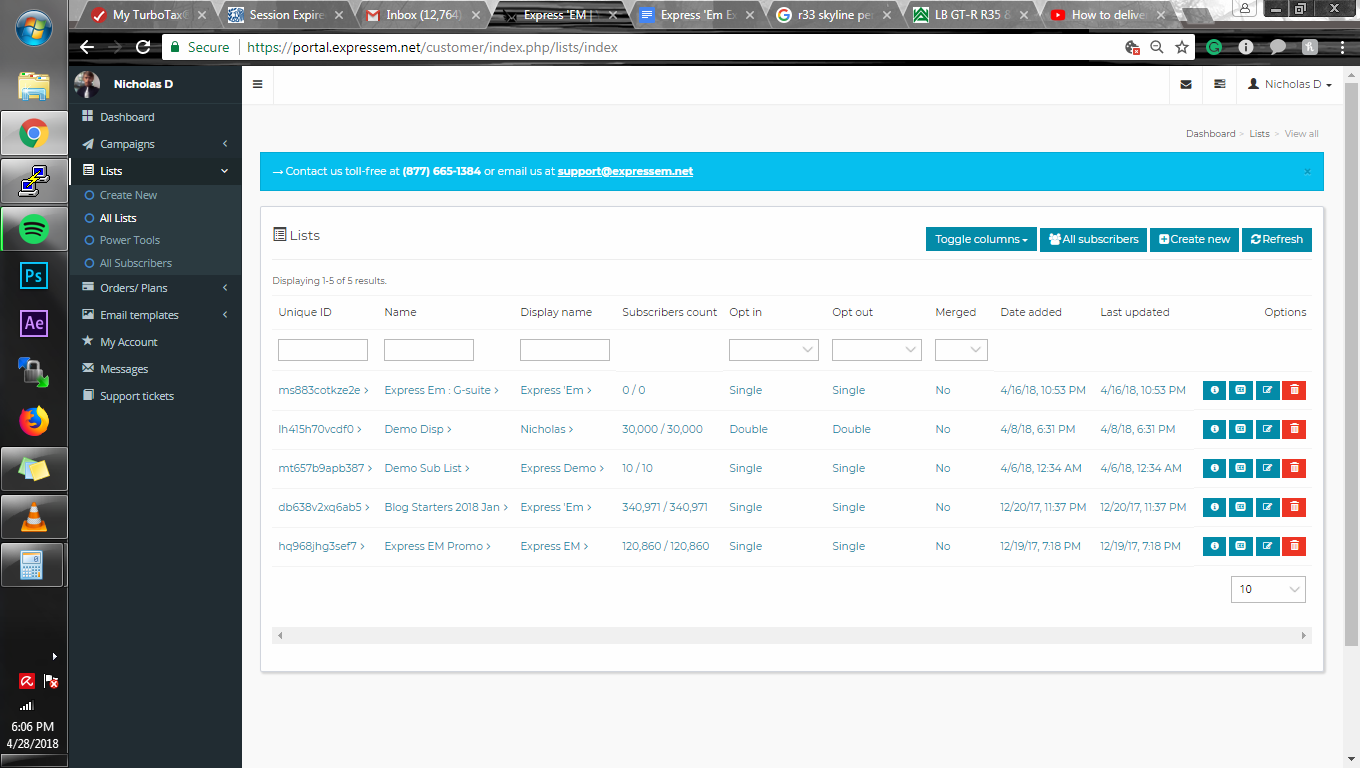Open the Opt in filter dropdown
The image size is (1360, 768).
774,350
